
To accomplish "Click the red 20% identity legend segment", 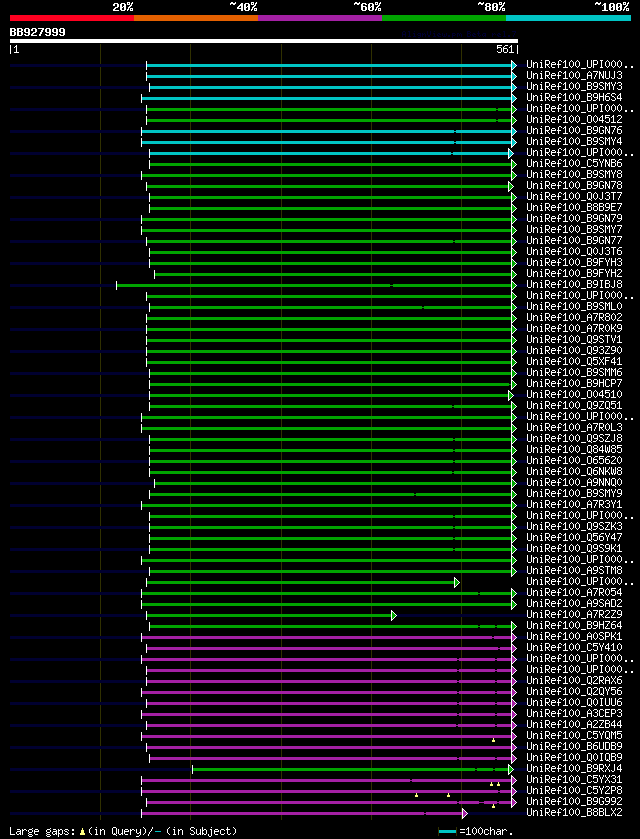I will pos(72,18).
